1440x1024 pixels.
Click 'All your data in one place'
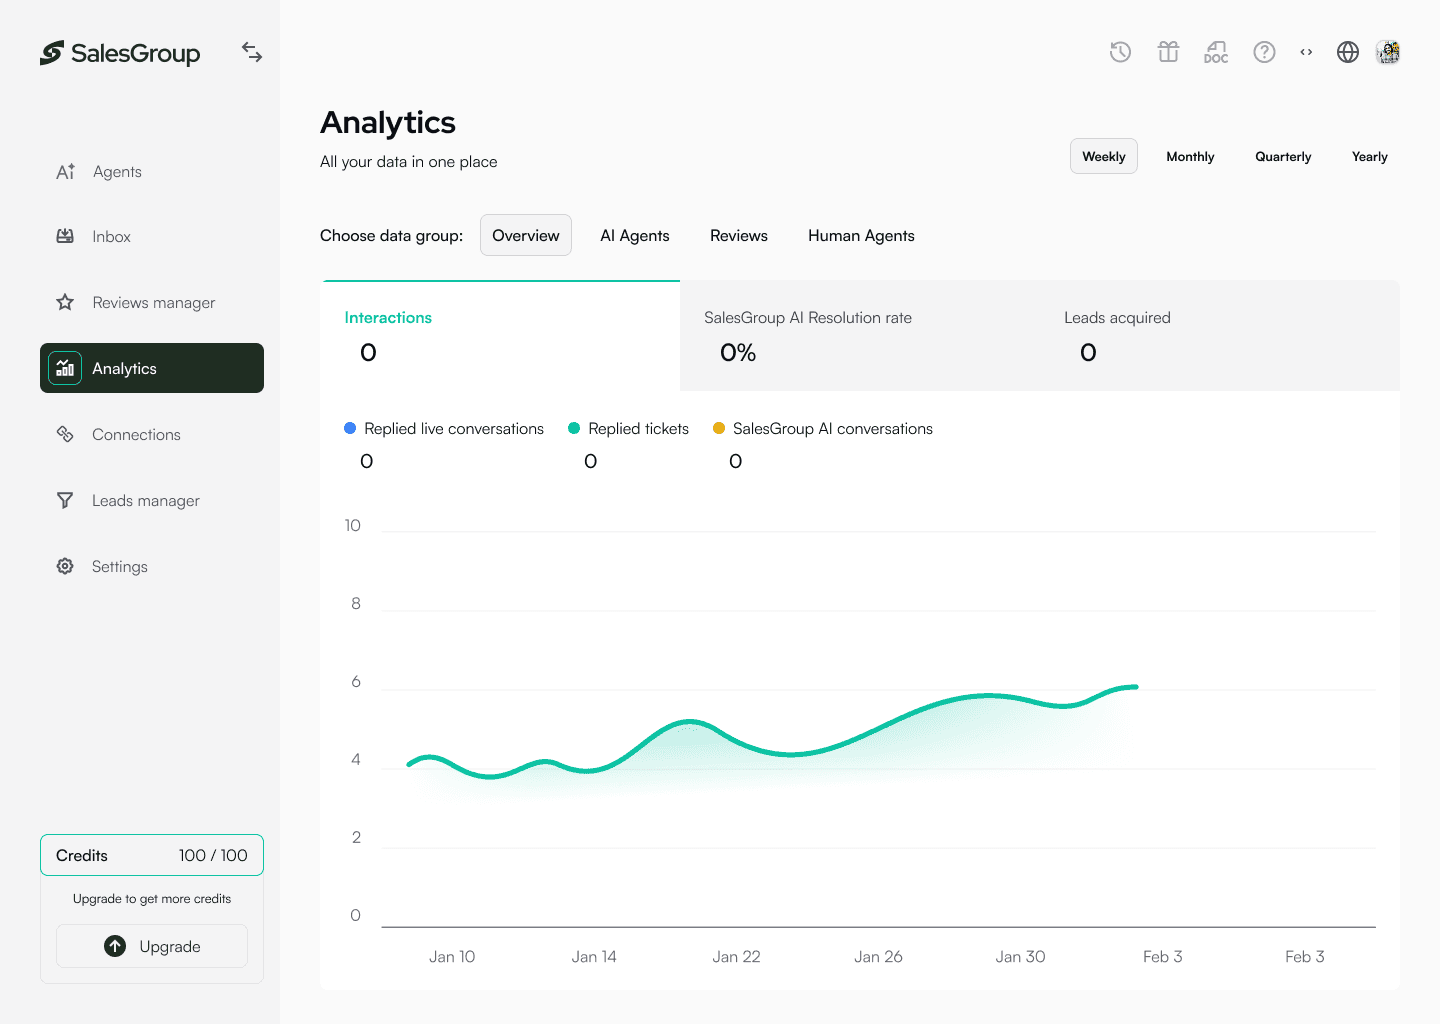[x=409, y=162]
